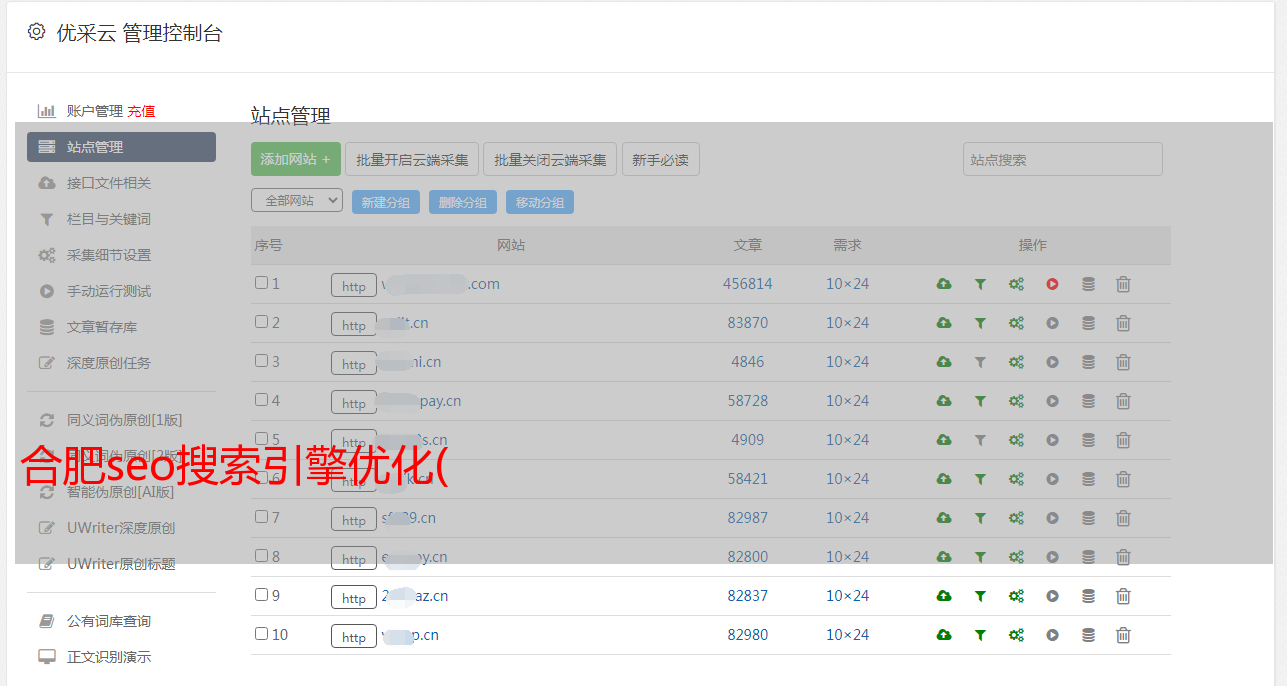
Task: Click trash icon in row 9
Action: tap(1123, 596)
